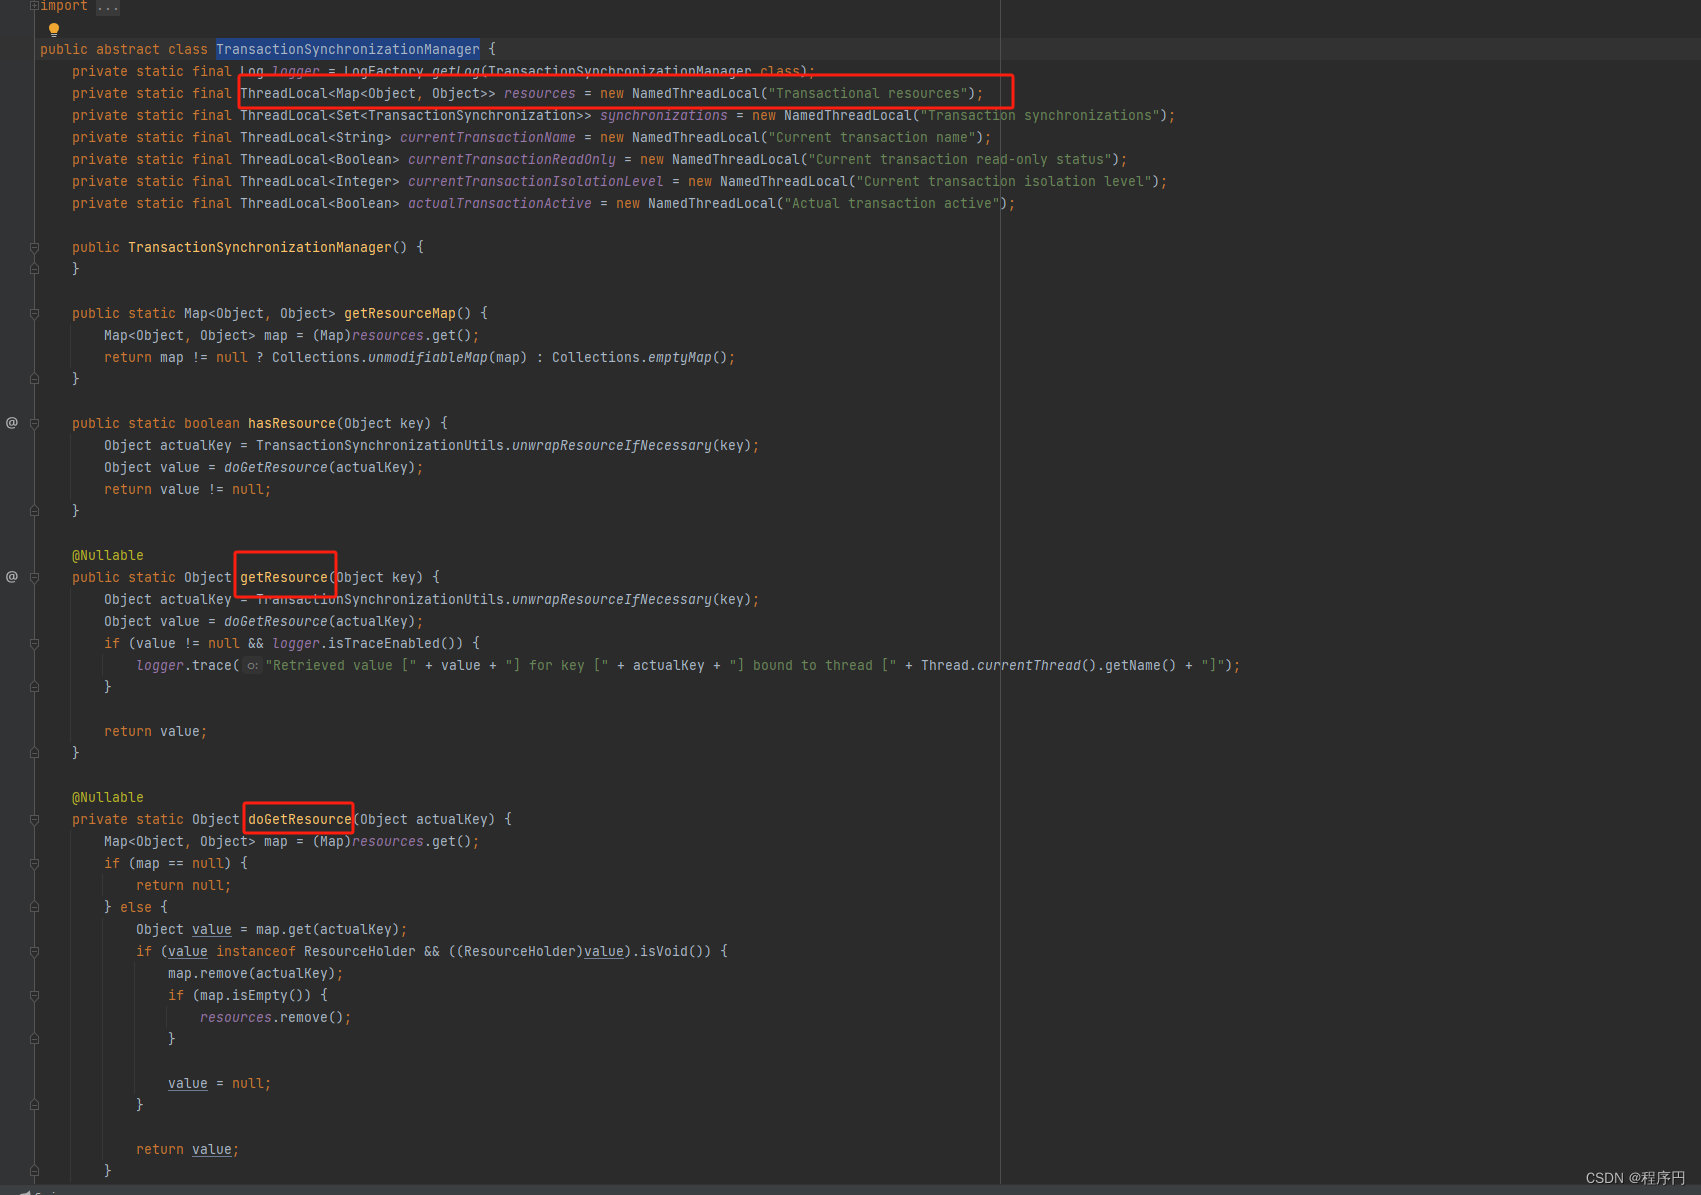Click the resources.remove() method call
The image size is (1701, 1195).
tap(276, 1017)
